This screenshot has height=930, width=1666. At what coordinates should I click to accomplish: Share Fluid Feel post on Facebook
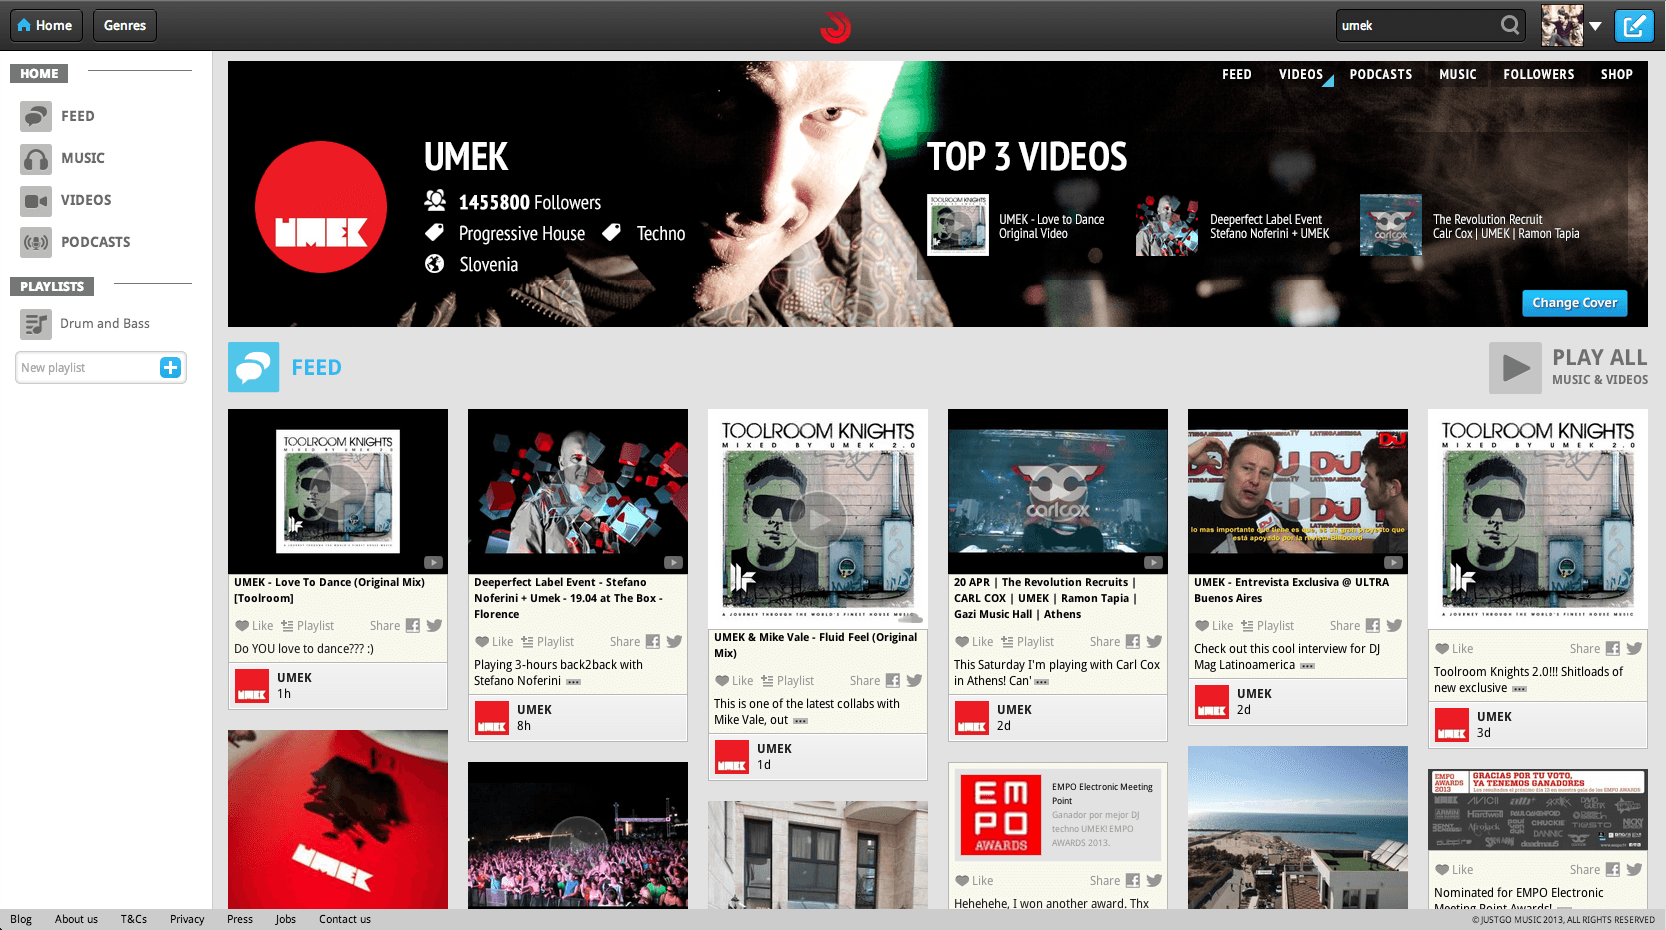click(x=892, y=681)
